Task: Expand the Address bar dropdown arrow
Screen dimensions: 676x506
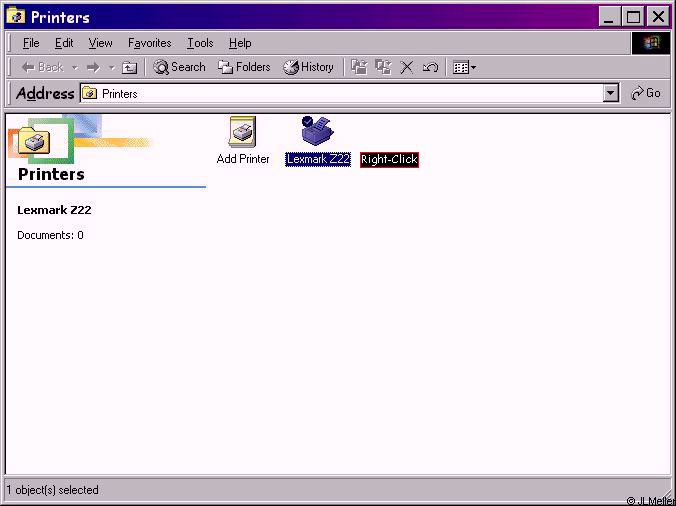Action: pos(610,93)
